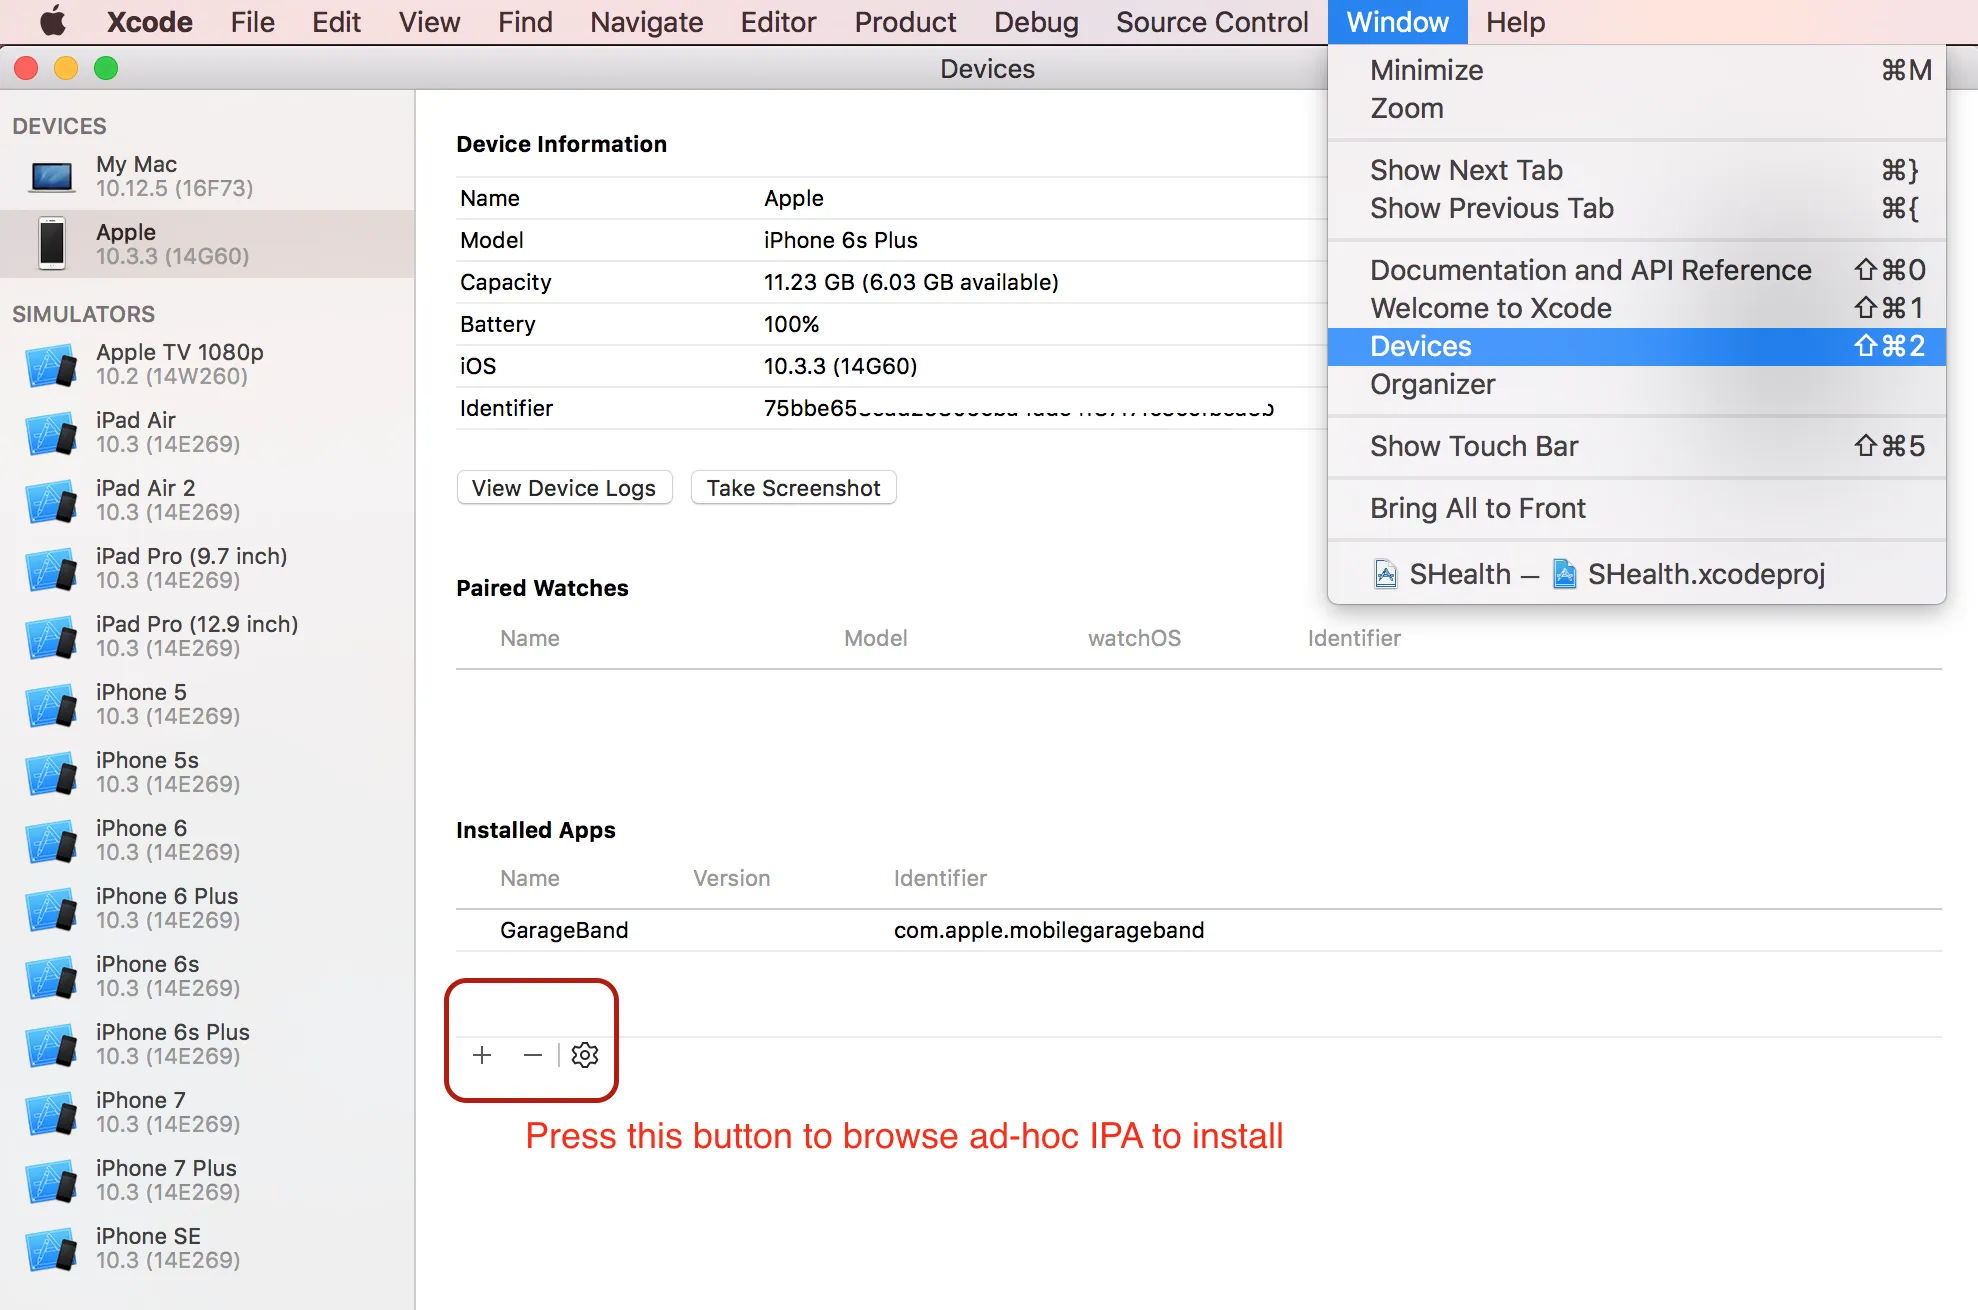Click Bring All to Front
The image size is (1978, 1310).
click(x=1477, y=508)
